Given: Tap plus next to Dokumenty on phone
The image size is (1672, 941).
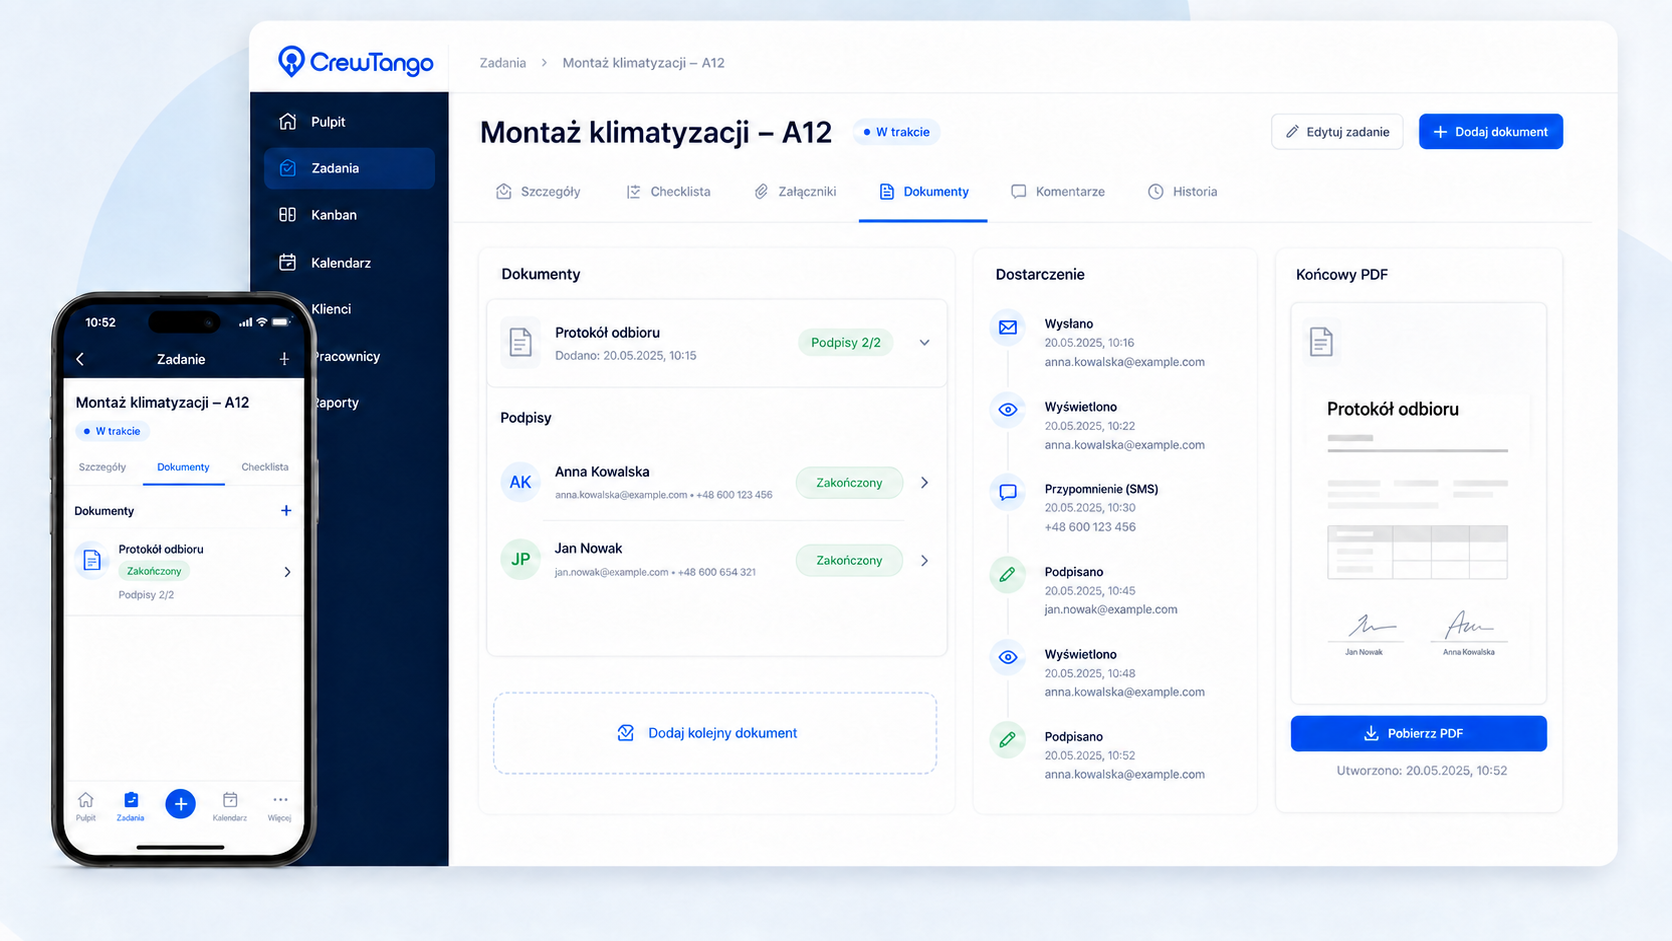Looking at the screenshot, I should point(286,511).
